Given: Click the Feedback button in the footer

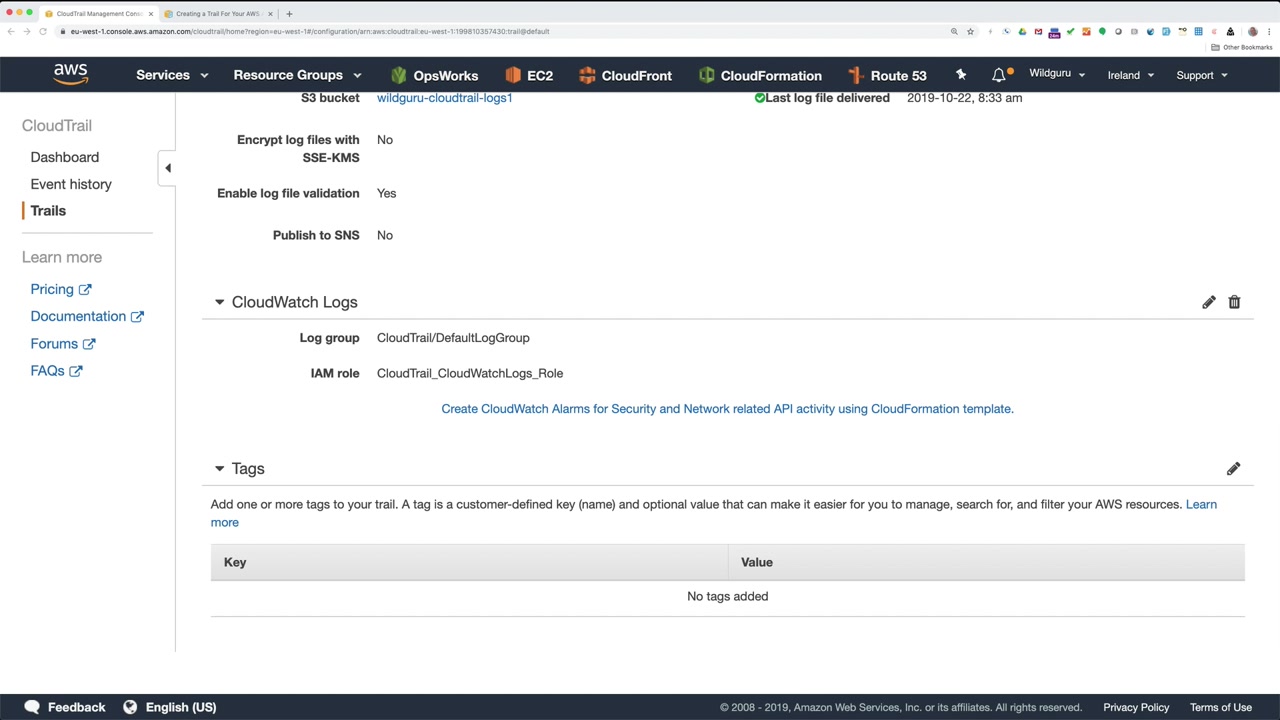Looking at the screenshot, I should tap(65, 707).
